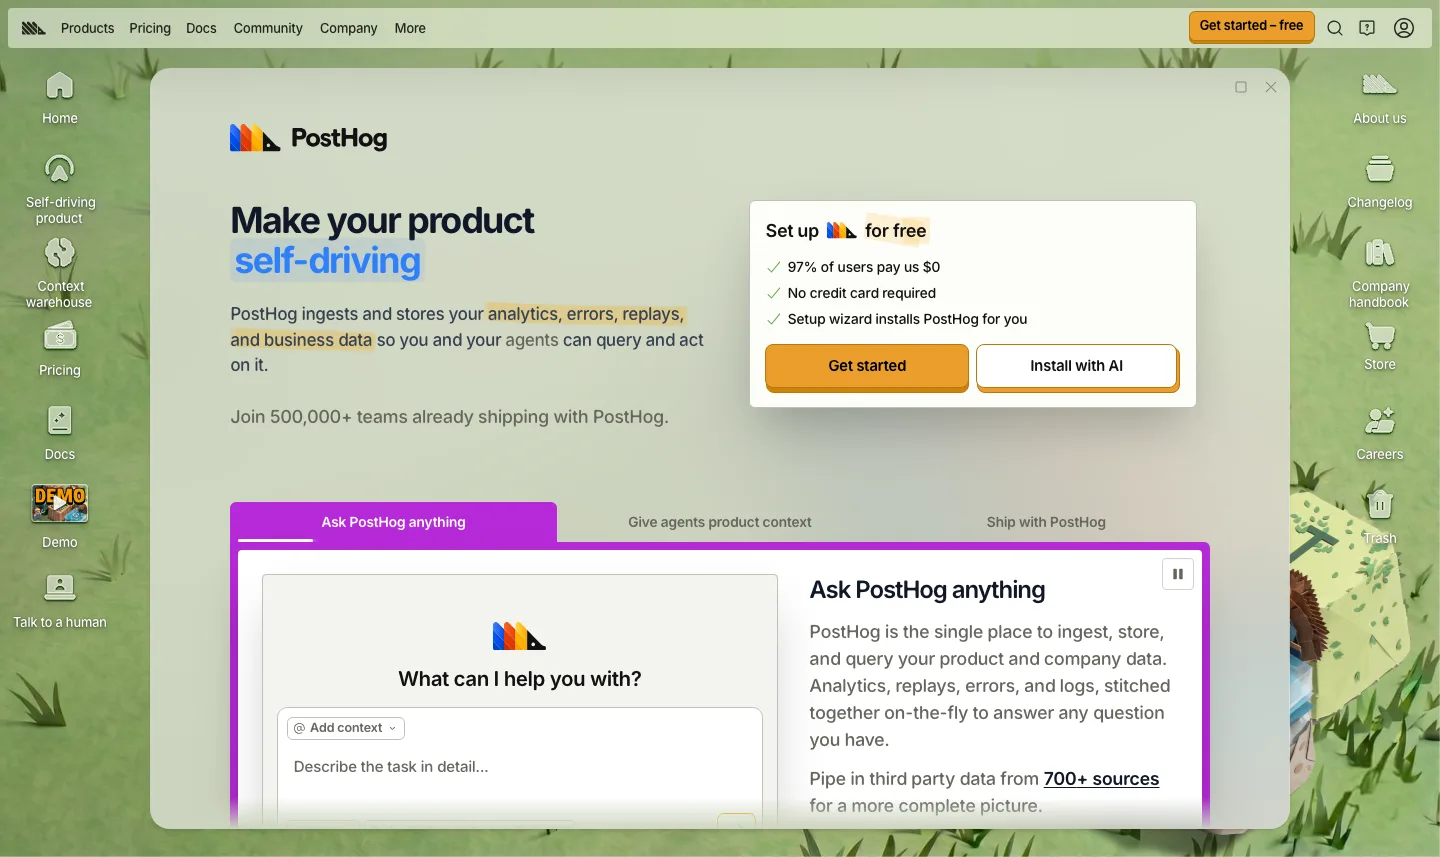Open the Community menu
This screenshot has width=1440, height=857.
[x=268, y=28]
